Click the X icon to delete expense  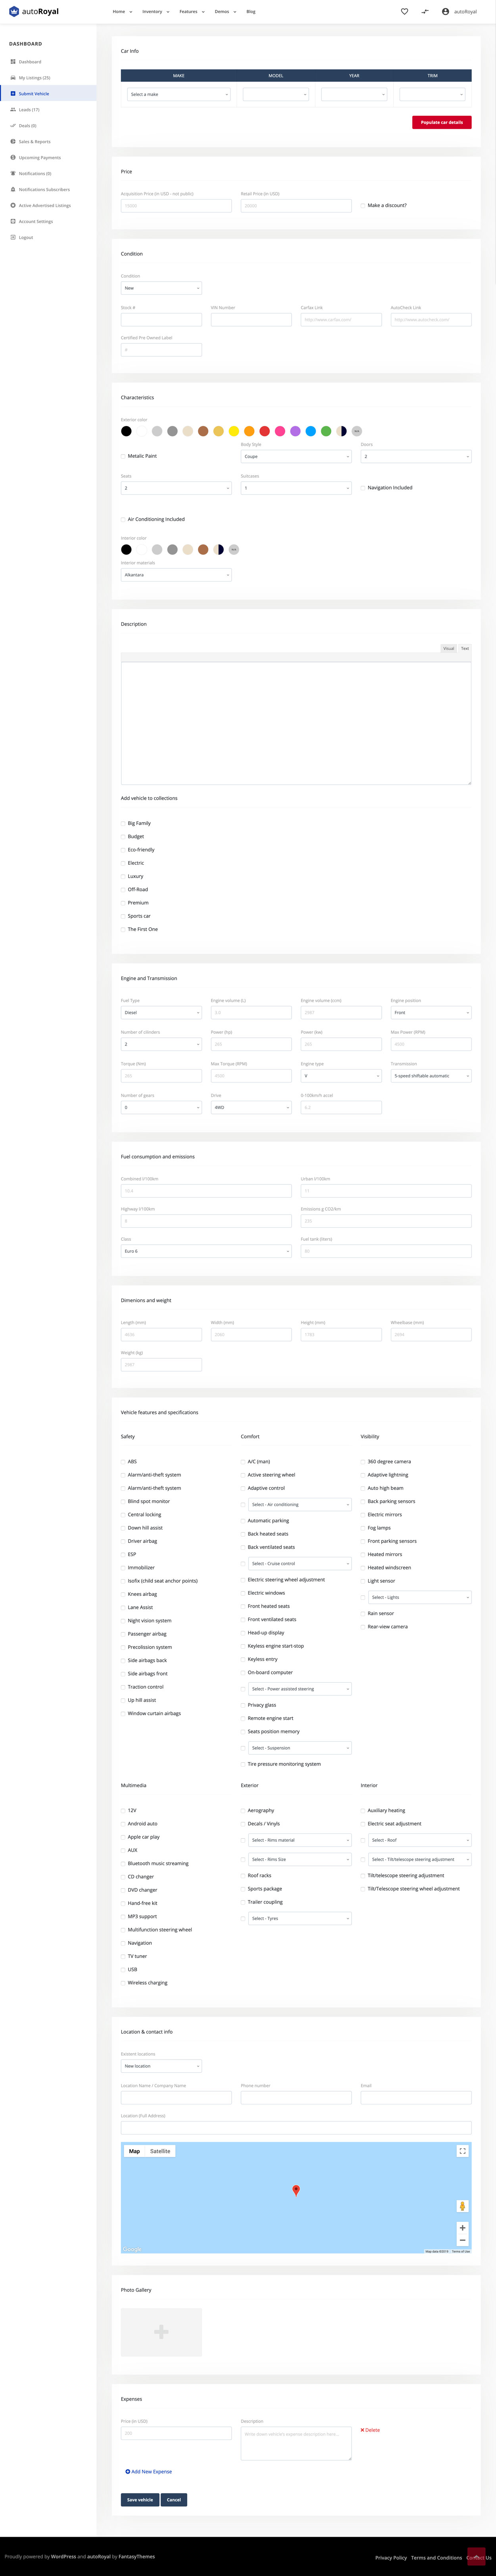tap(362, 2430)
